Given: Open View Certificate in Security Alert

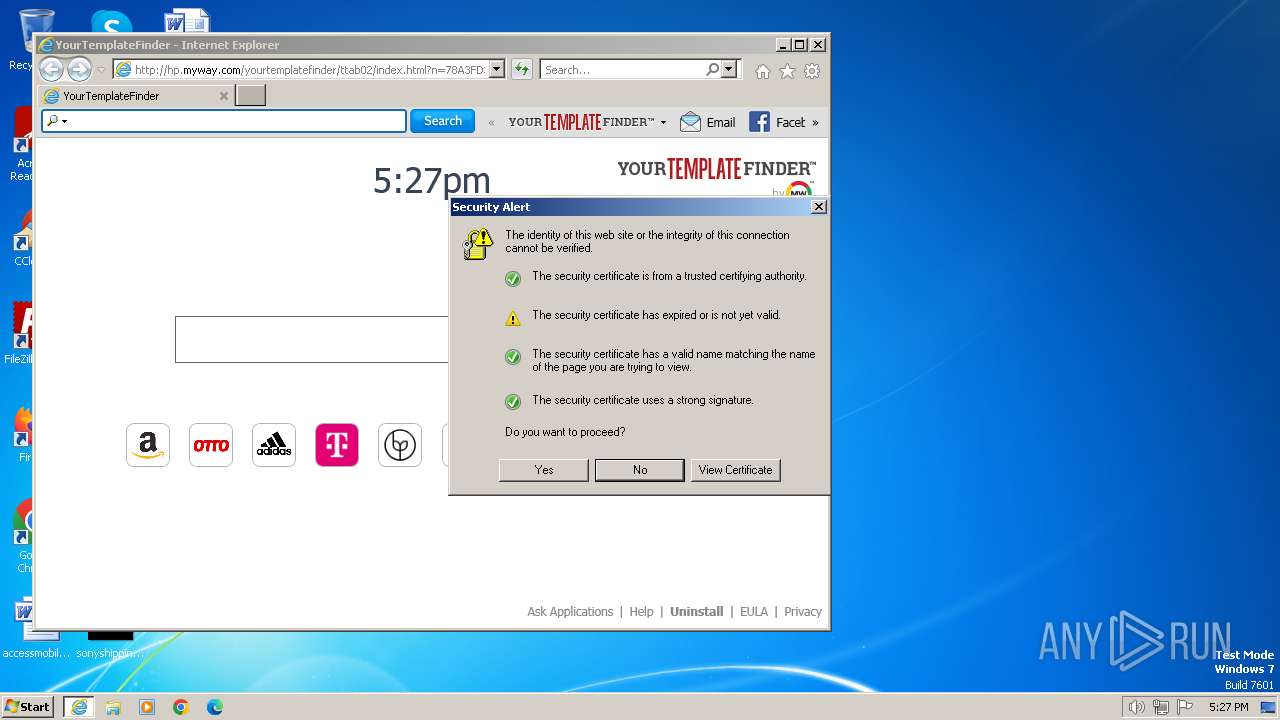Looking at the screenshot, I should click(735, 470).
